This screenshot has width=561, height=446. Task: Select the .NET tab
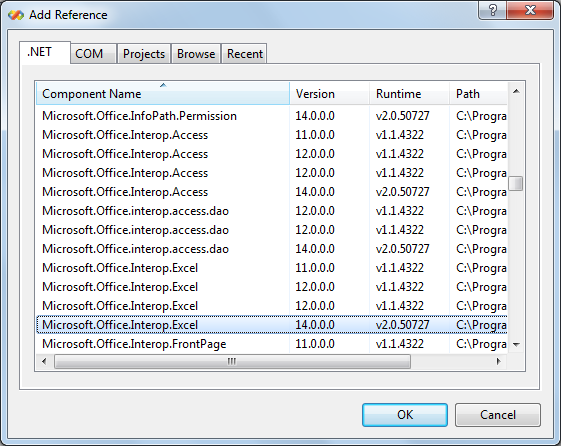(45, 53)
